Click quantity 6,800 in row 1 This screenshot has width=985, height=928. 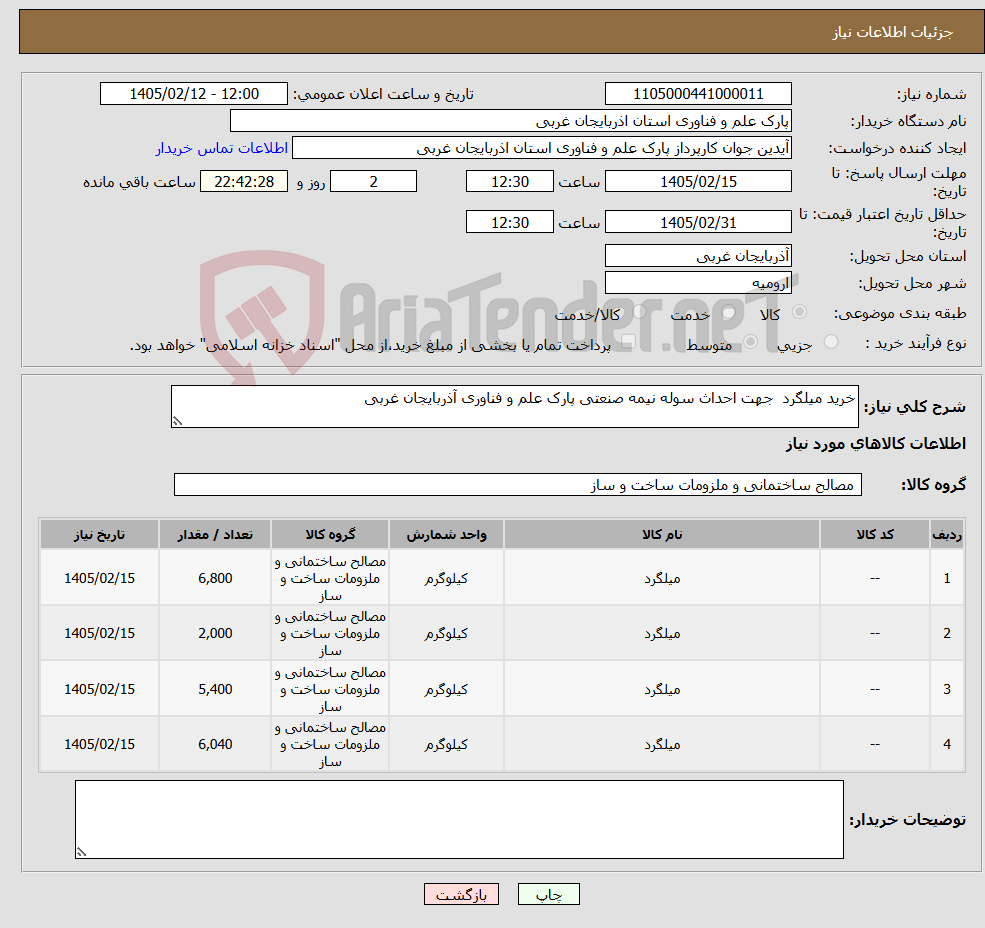(x=215, y=578)
